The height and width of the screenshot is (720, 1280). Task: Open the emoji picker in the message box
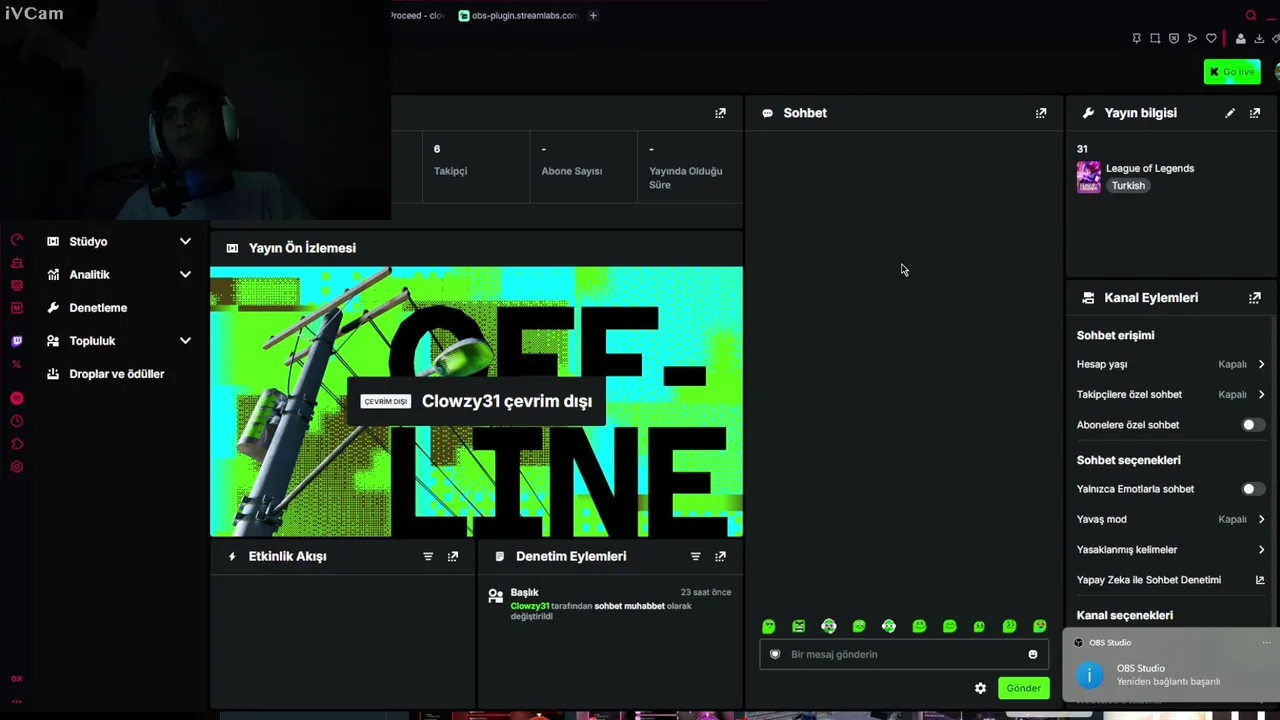coord(1033,654)
